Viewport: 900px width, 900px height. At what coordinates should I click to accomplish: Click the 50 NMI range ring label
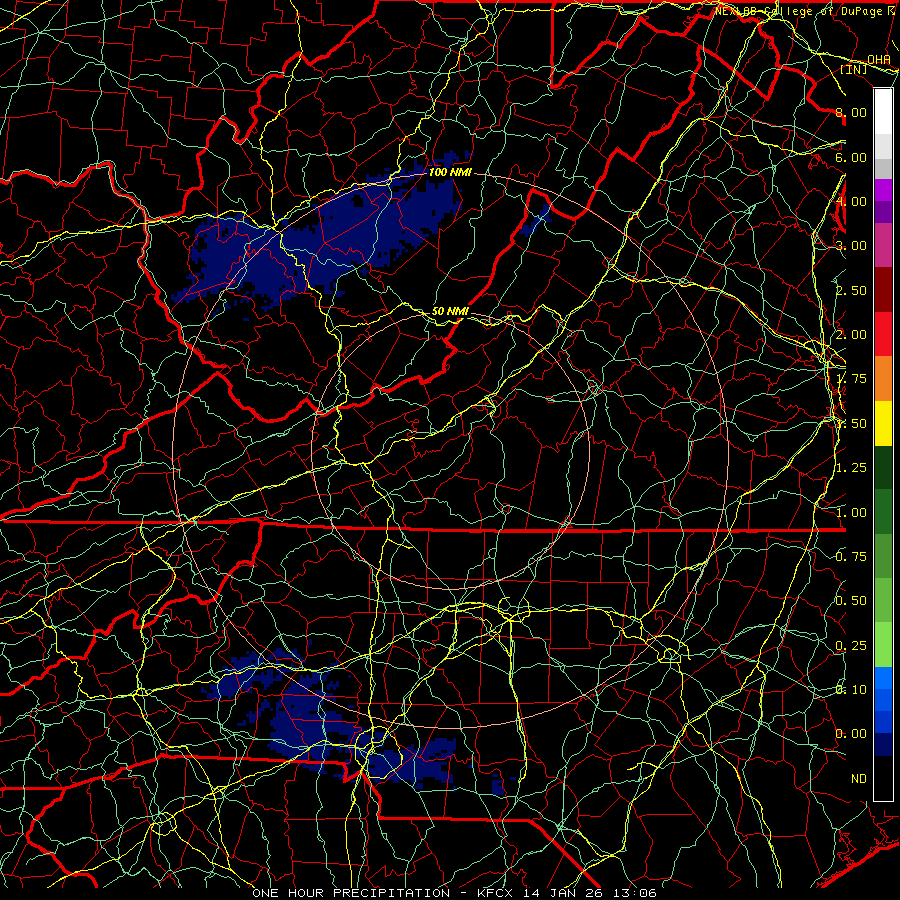[x=450, y=311]
